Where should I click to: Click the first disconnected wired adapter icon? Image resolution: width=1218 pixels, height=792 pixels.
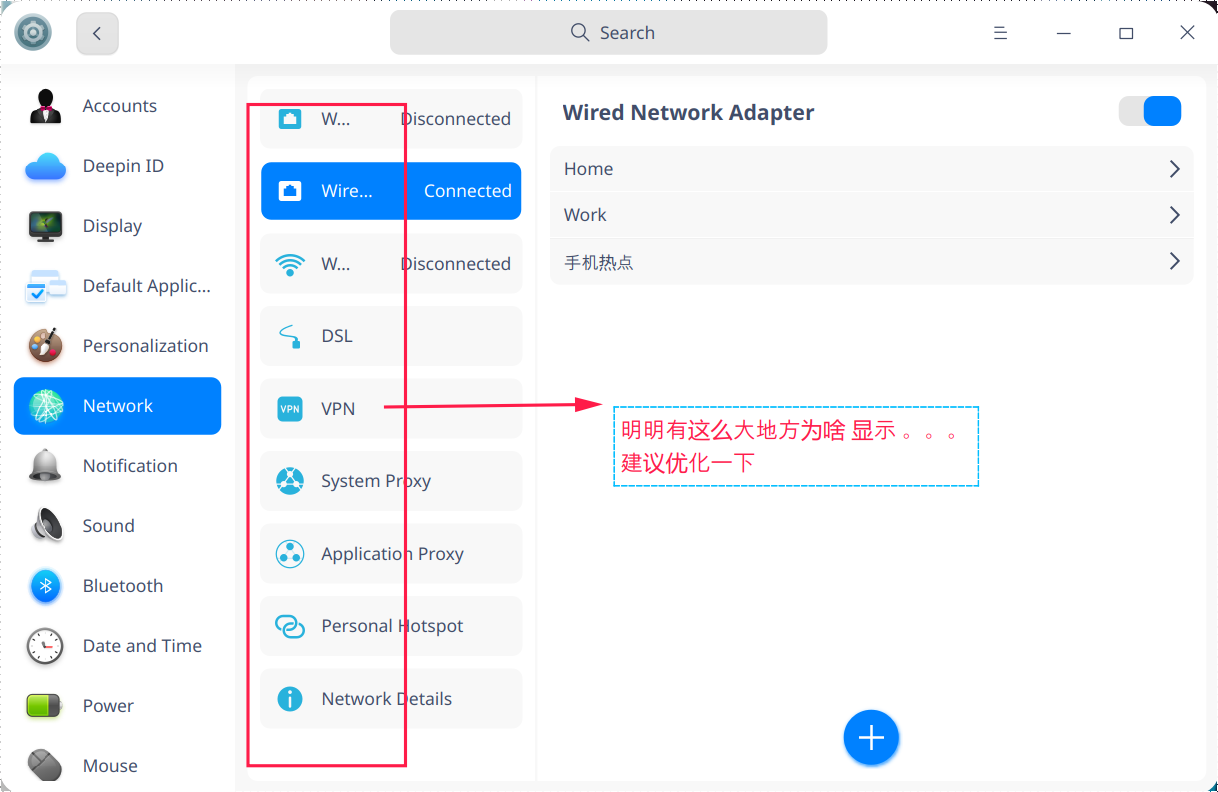[290, 119]
